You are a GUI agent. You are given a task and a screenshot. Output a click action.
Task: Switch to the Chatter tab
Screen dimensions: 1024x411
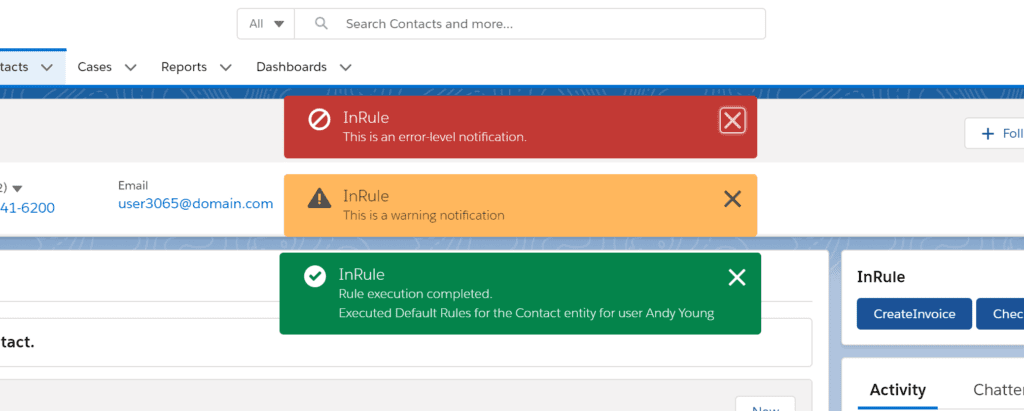997,390
